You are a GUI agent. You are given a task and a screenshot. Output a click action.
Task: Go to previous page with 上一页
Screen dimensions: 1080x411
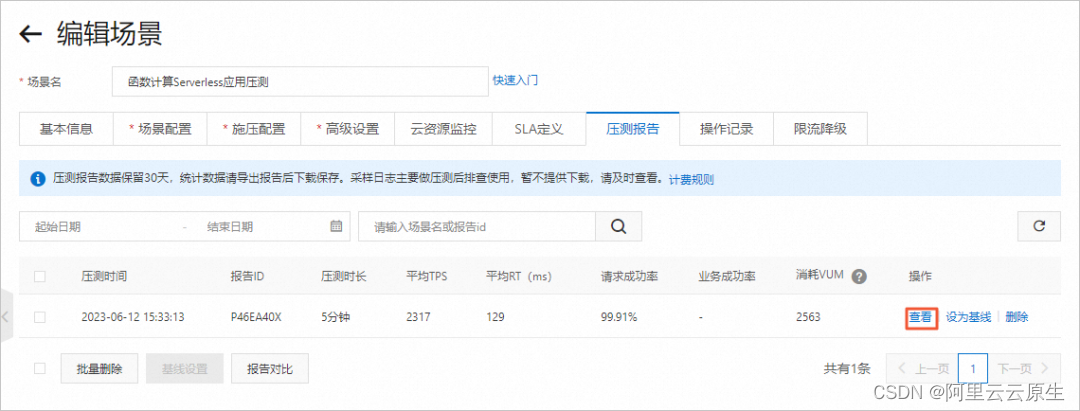coord(921,368)
